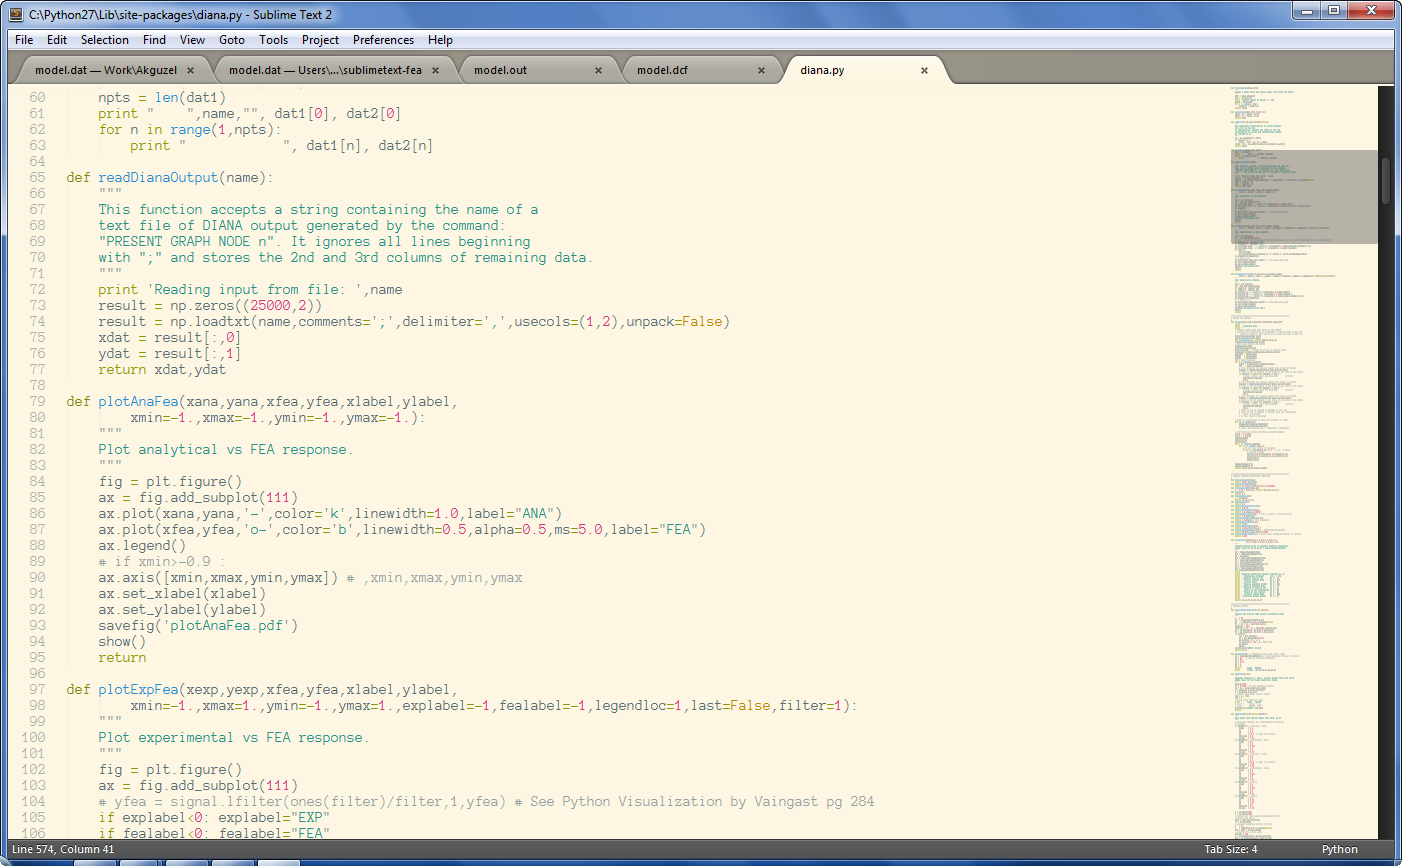Open the Preferences menu
The image size is (1402, 866).
(383, 40)
